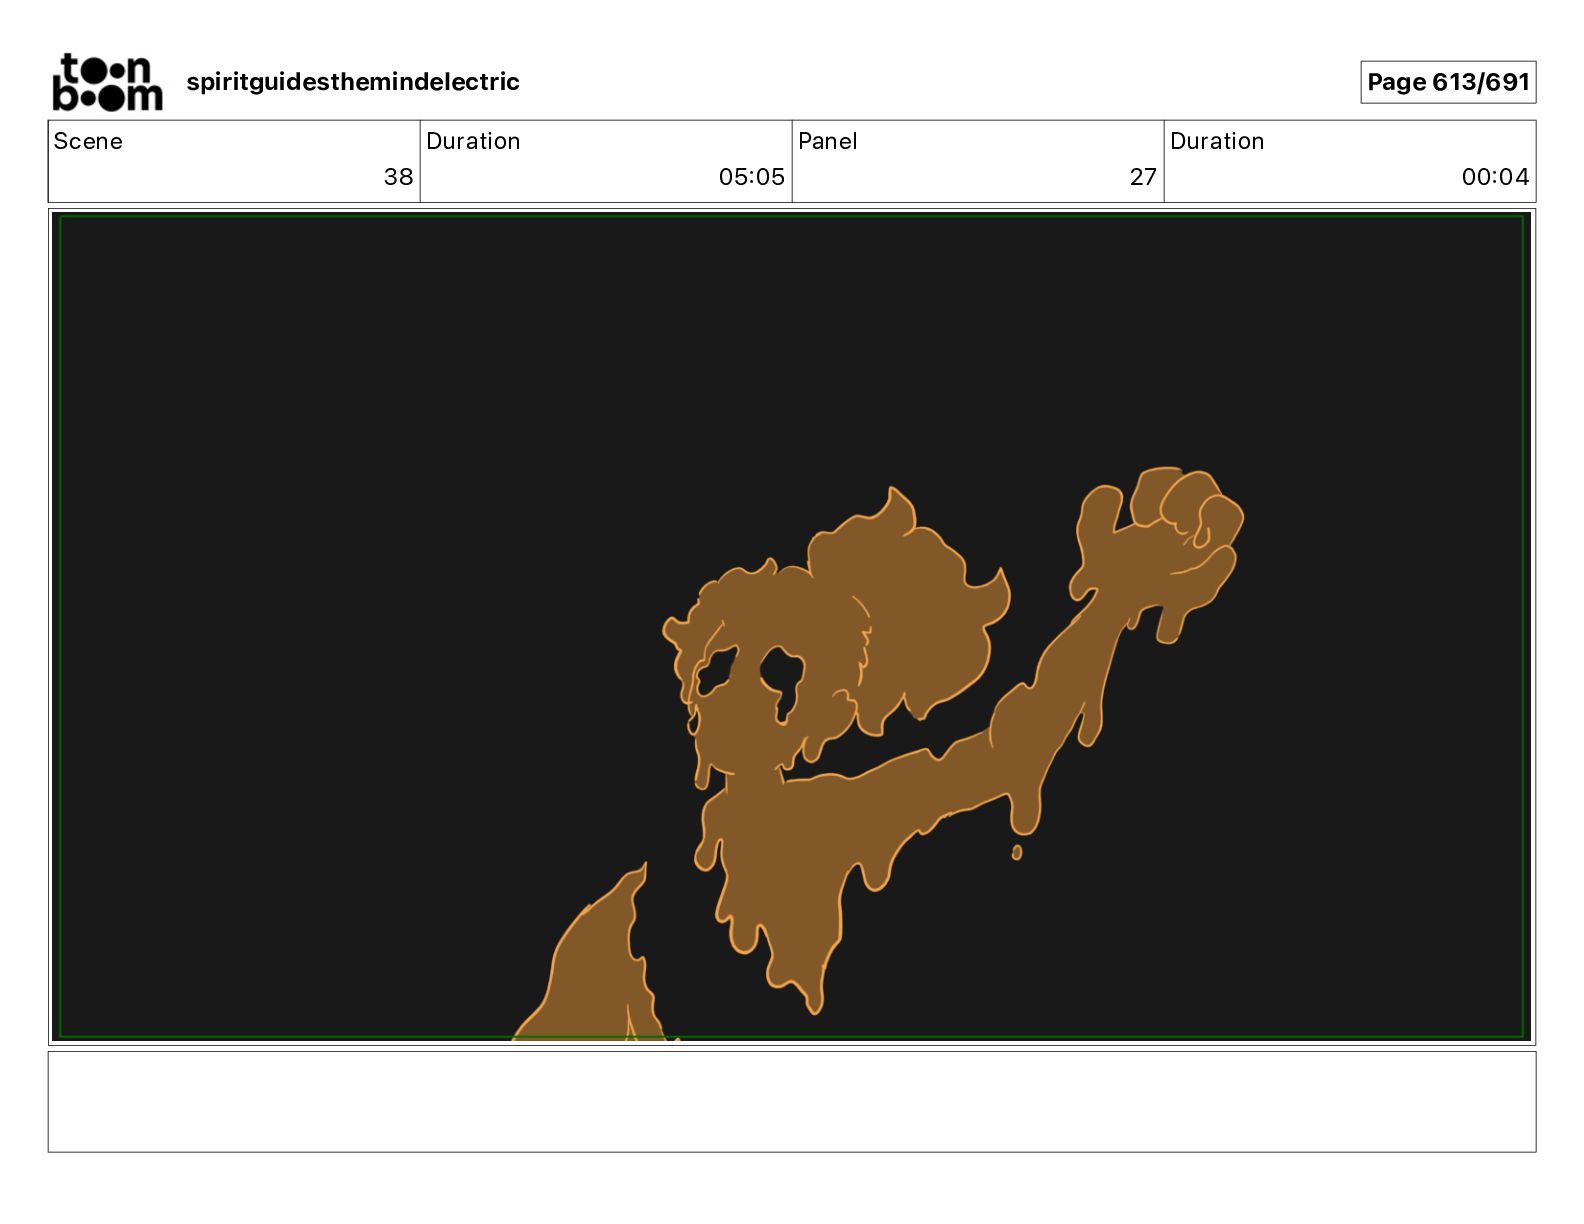
Task: Click the Toon Boom logo
Action: (107, 82)
